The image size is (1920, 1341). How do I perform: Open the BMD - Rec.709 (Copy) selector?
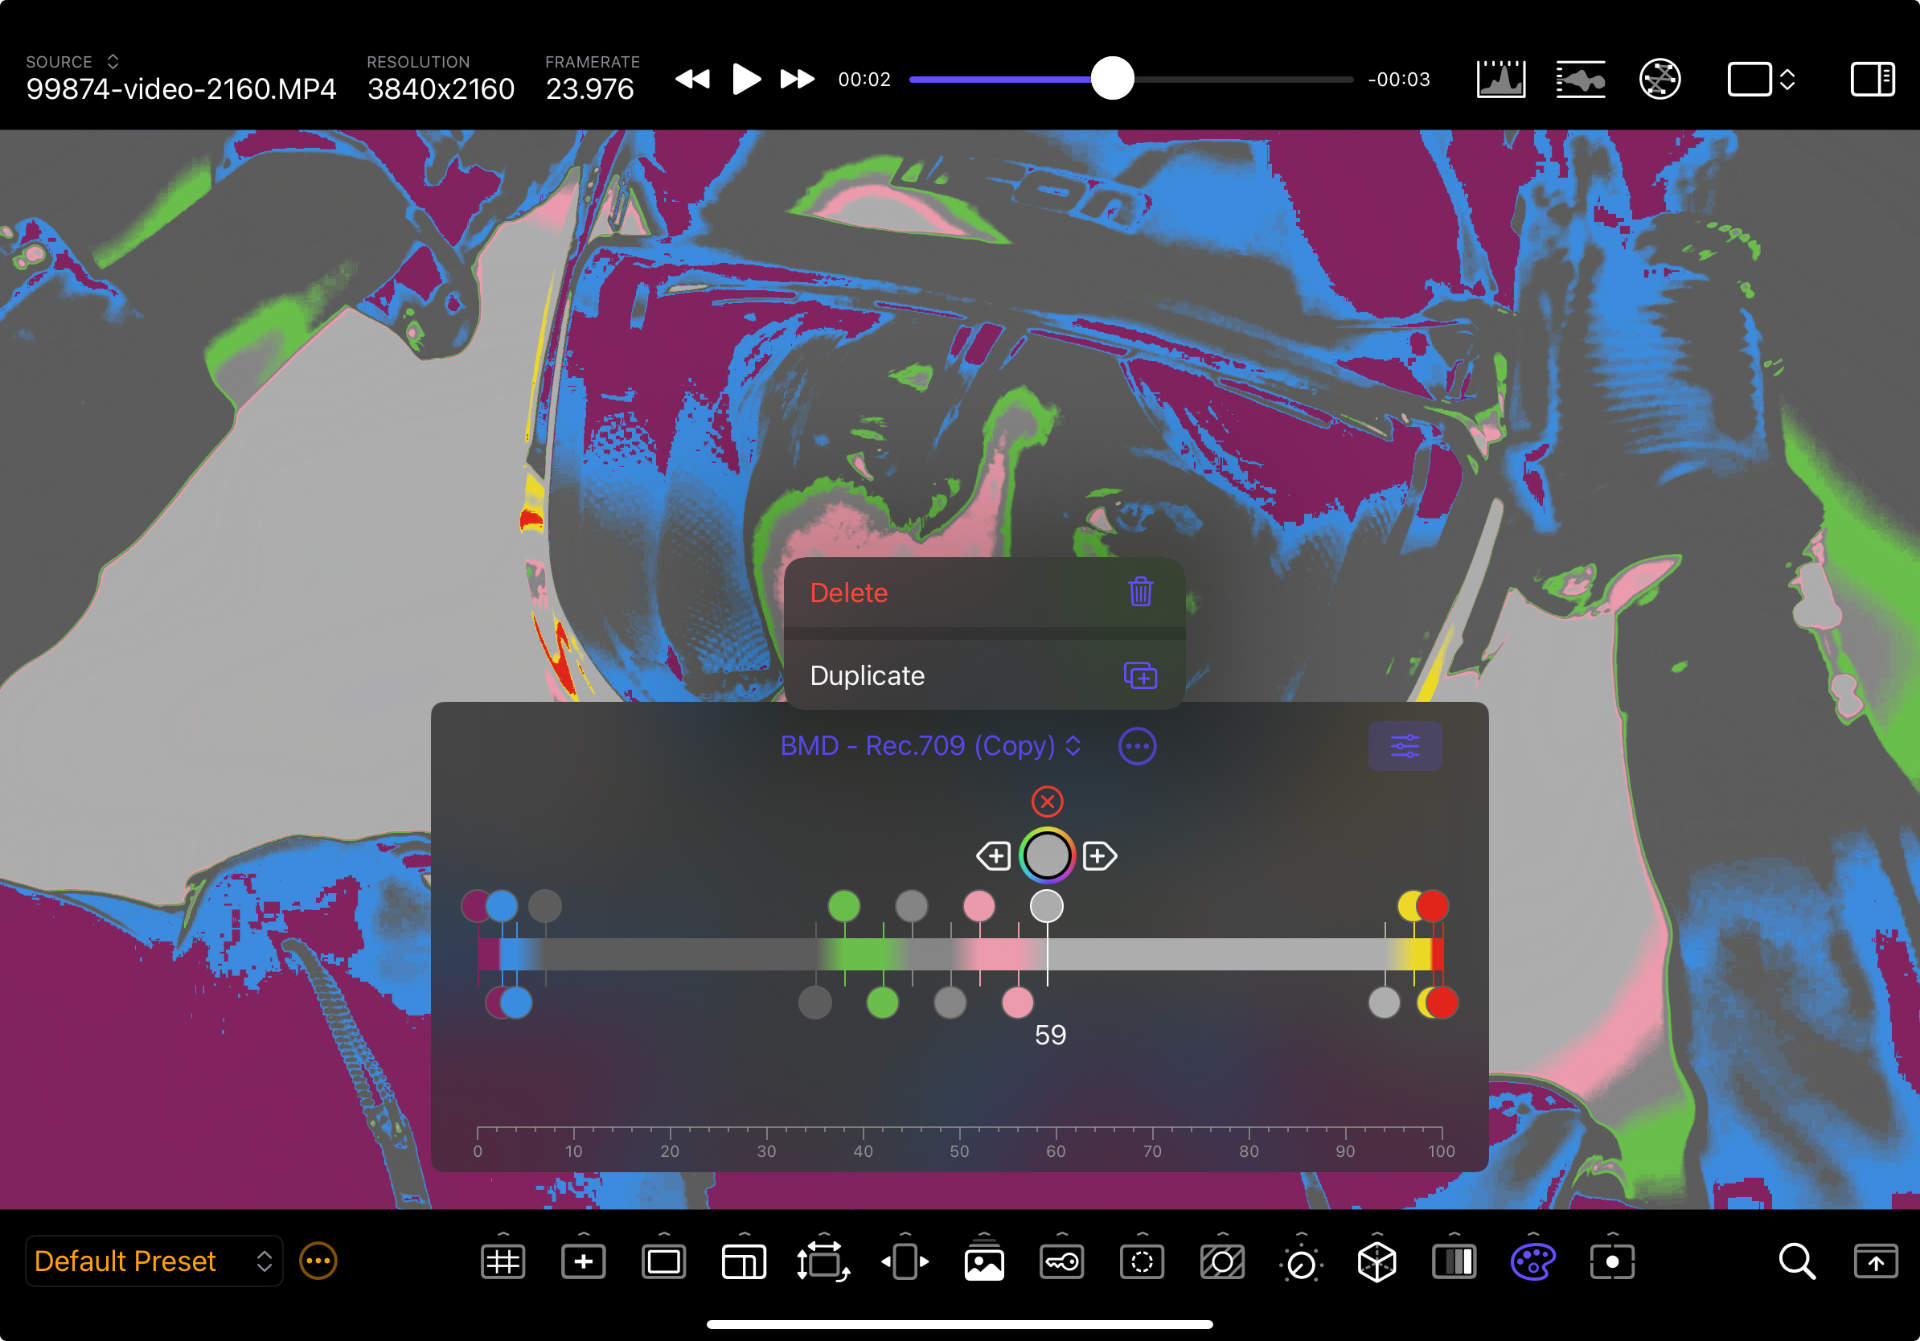[x=929, y=746]
